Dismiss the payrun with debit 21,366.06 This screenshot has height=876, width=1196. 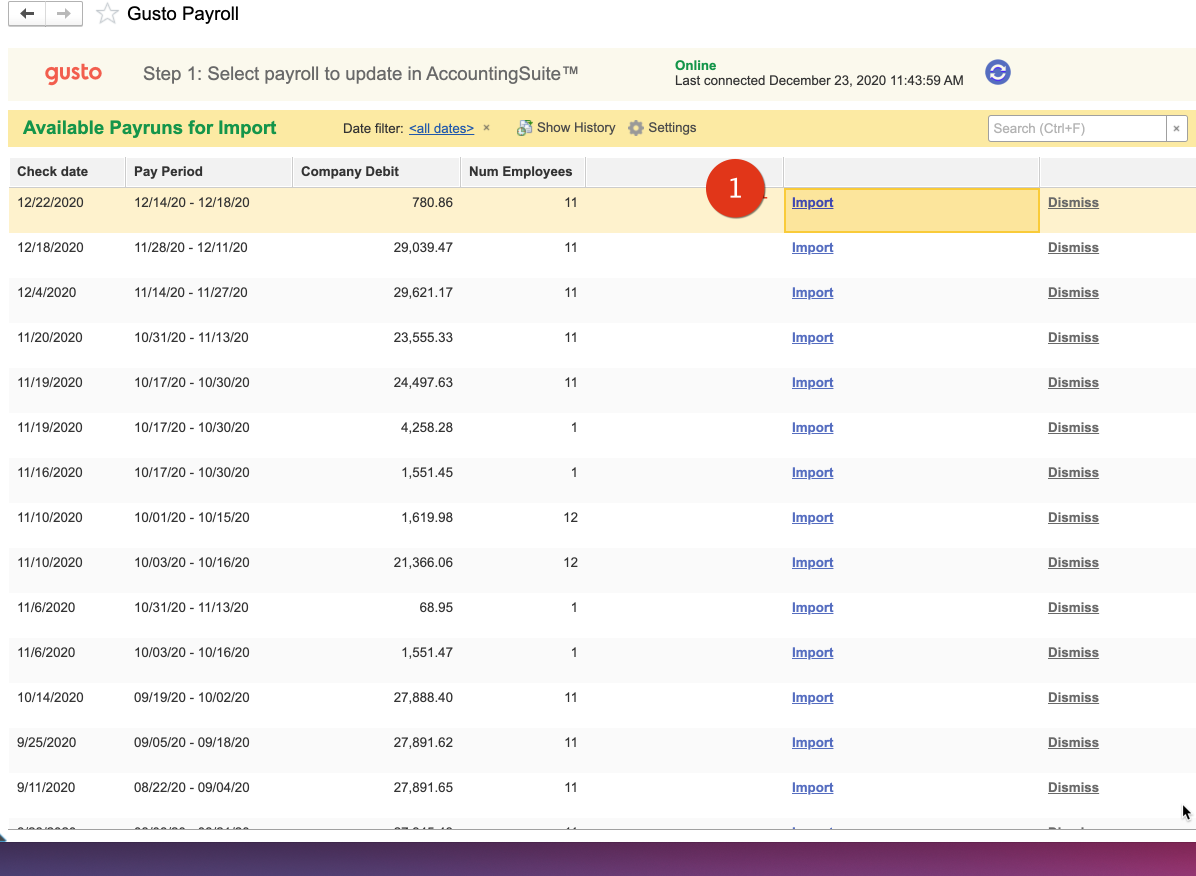click(1073, 563)
